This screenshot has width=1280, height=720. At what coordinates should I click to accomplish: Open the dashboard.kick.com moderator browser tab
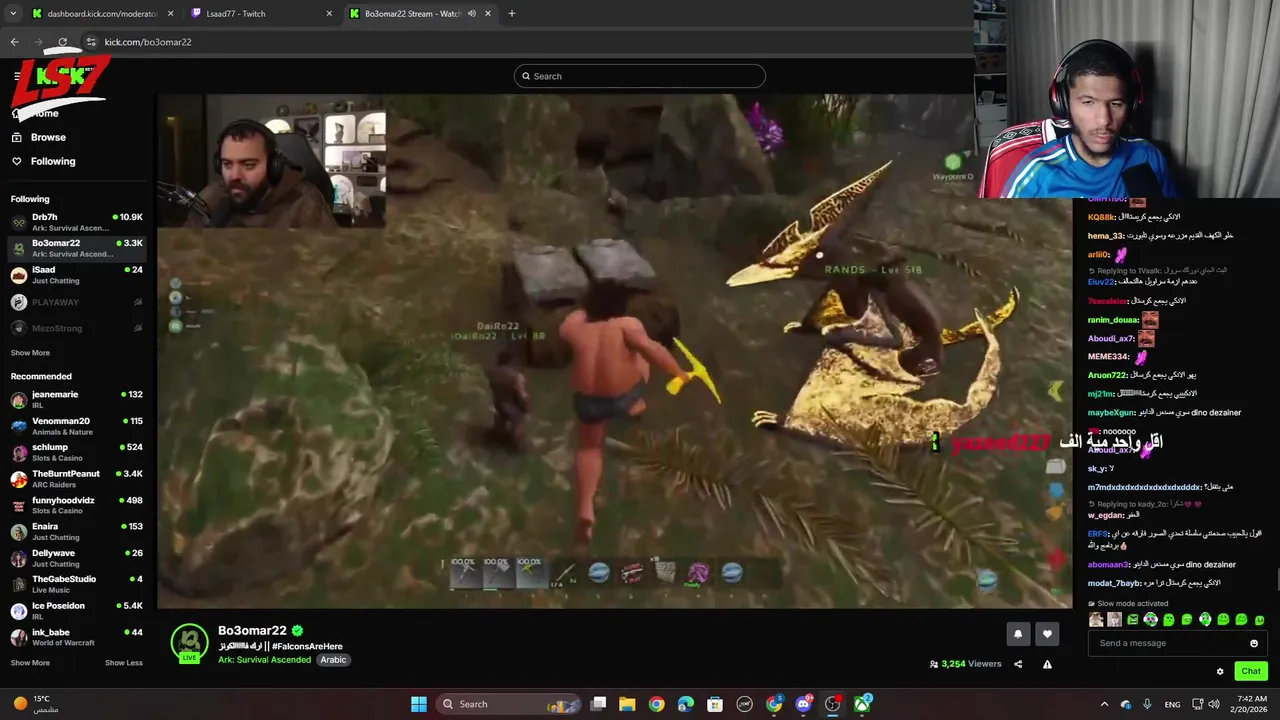click(x=103, y=14)
